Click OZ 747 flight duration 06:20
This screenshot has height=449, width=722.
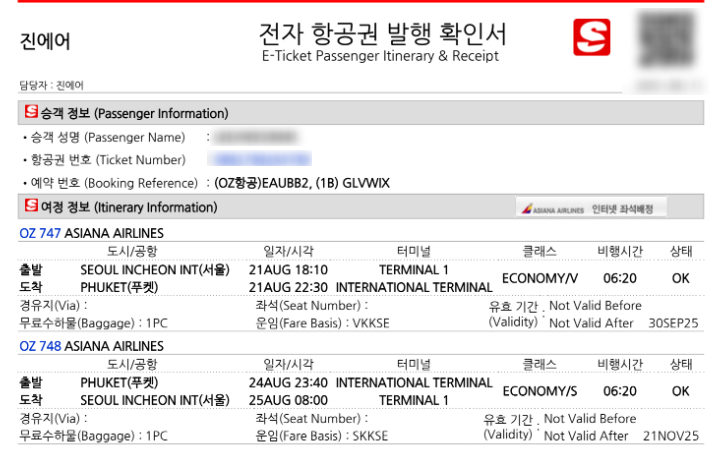(x=620, y=278)
